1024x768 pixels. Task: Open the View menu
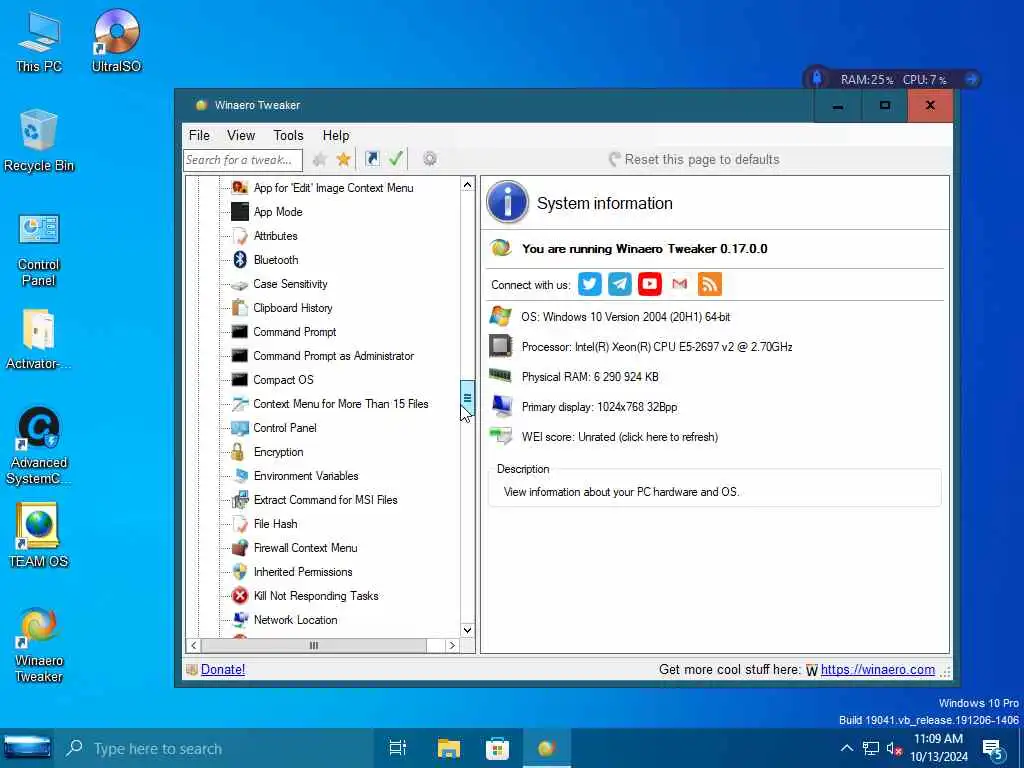241,135
